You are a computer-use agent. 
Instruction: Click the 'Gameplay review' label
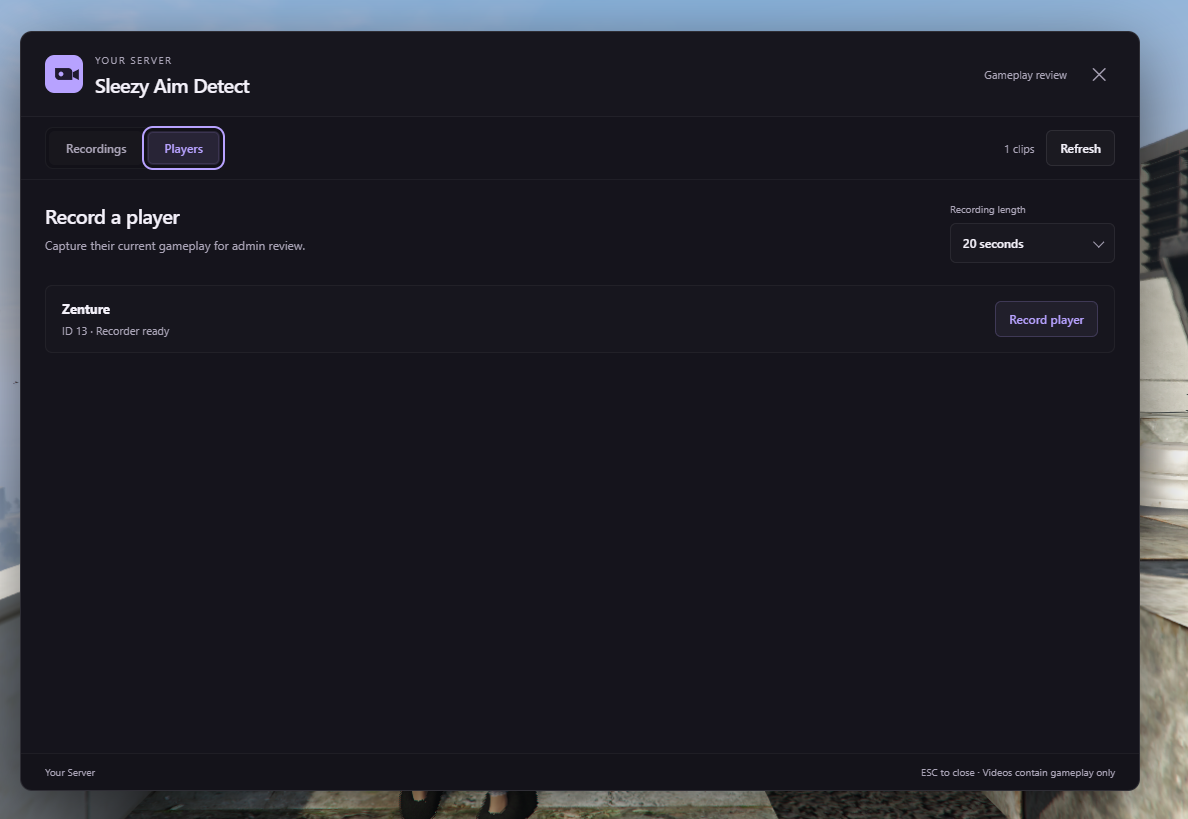click(1025, 75)
